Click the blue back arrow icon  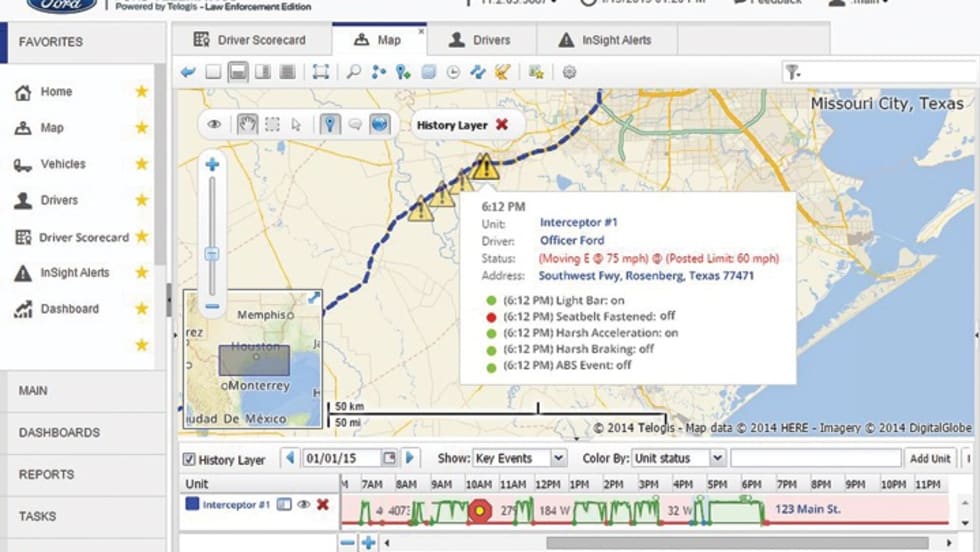(188, 72)
